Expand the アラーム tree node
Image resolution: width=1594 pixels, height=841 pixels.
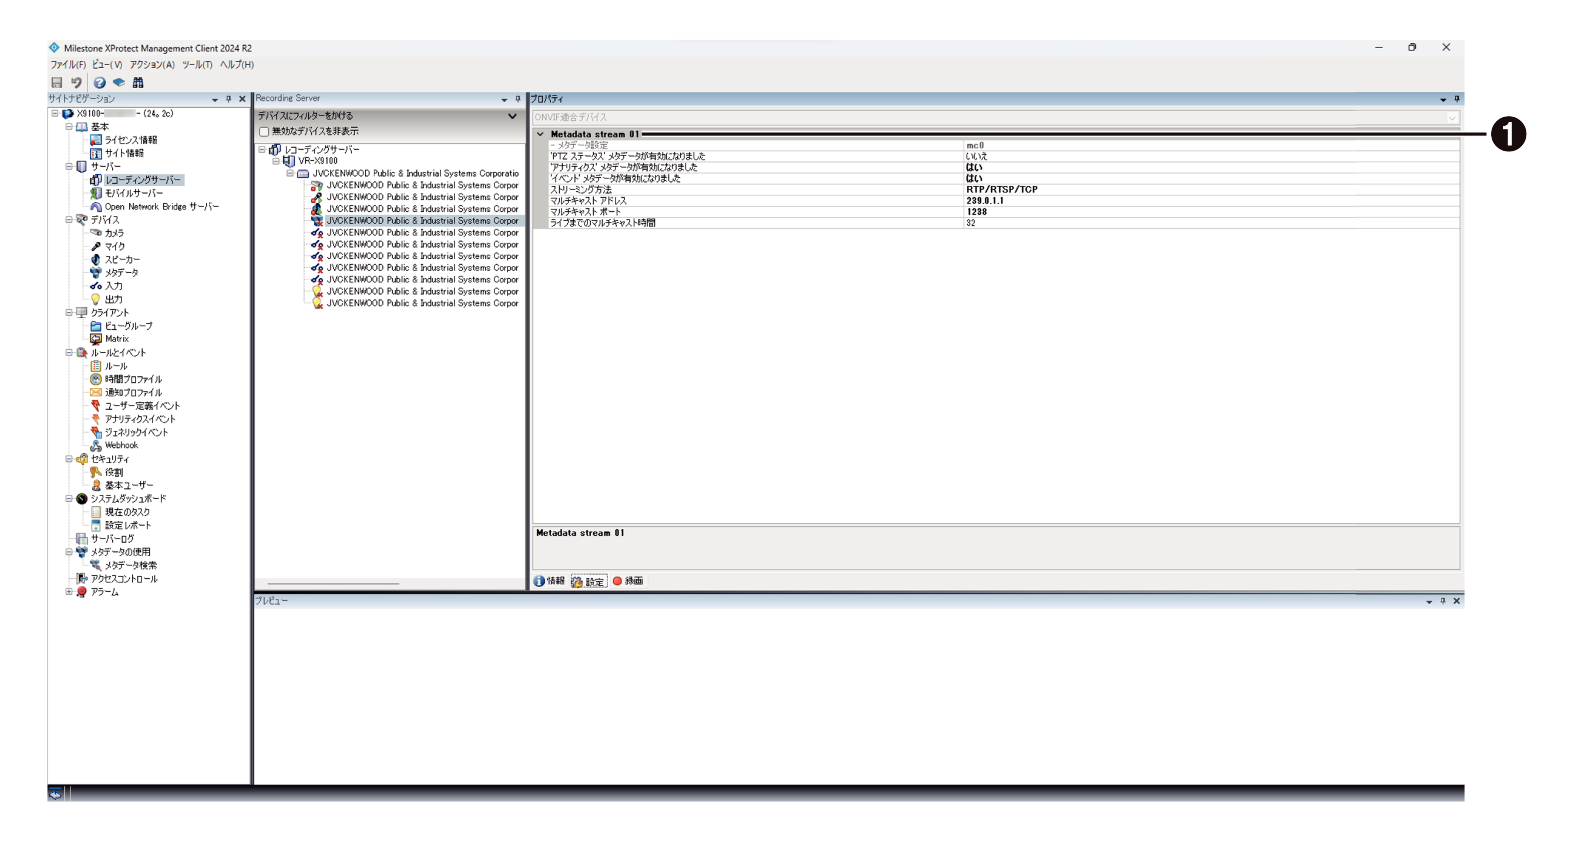69,592
